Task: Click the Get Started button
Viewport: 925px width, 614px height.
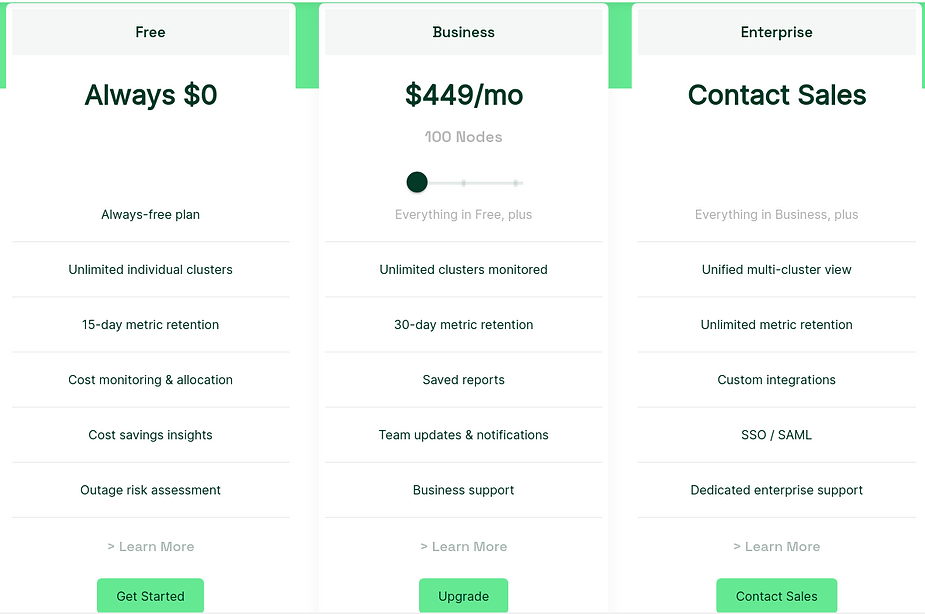Action: [x=150, y=596]
